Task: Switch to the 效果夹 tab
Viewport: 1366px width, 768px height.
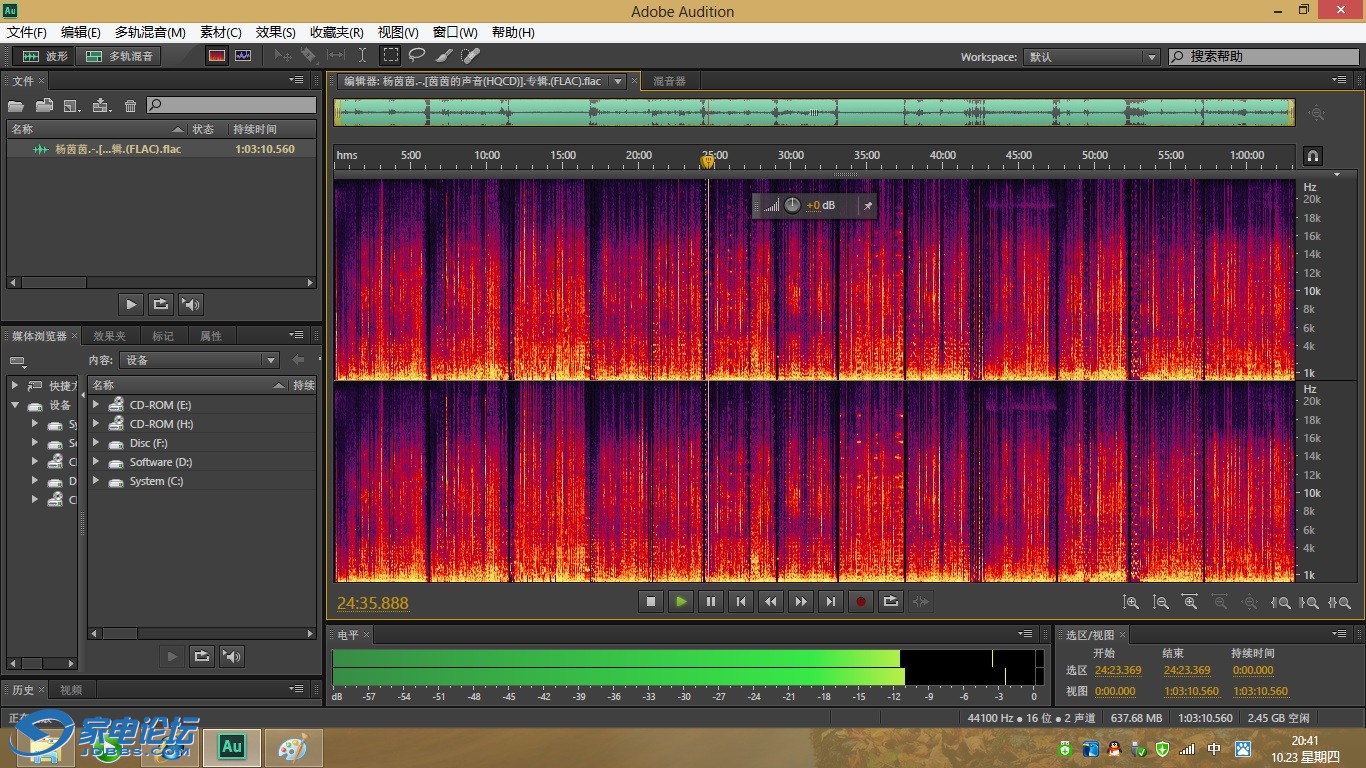Action: click(x=110, y=336)
